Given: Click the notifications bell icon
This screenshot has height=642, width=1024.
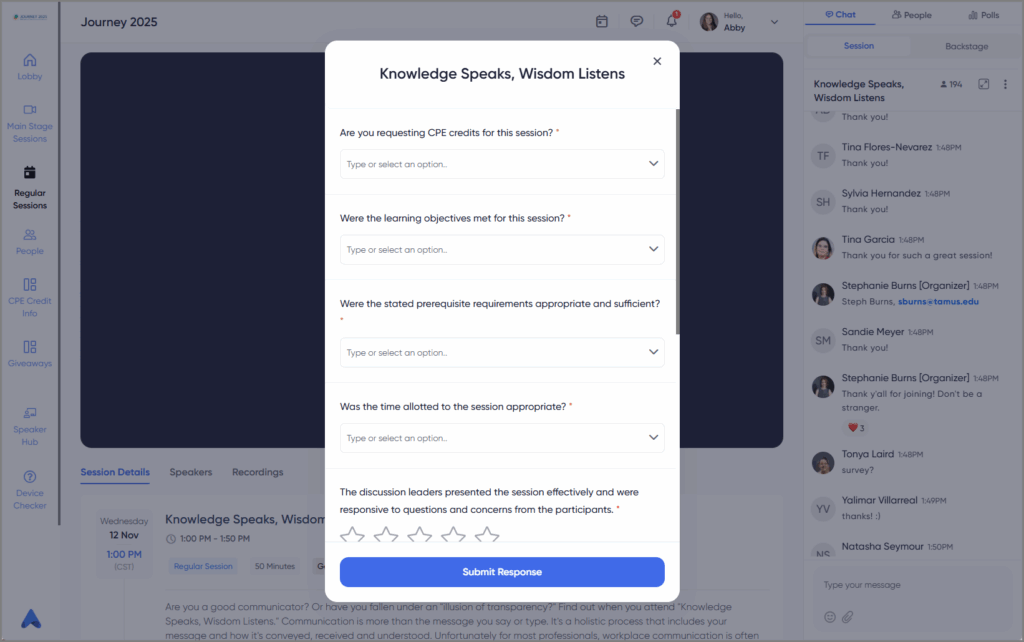Looking at the screenshot, I should coord(671,21).
